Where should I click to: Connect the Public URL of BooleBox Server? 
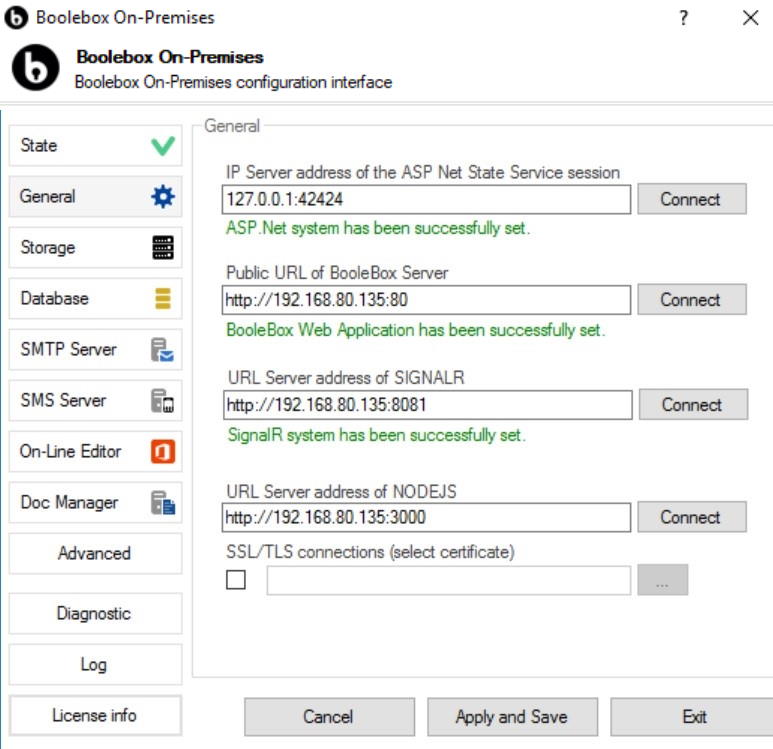point(692,299)
